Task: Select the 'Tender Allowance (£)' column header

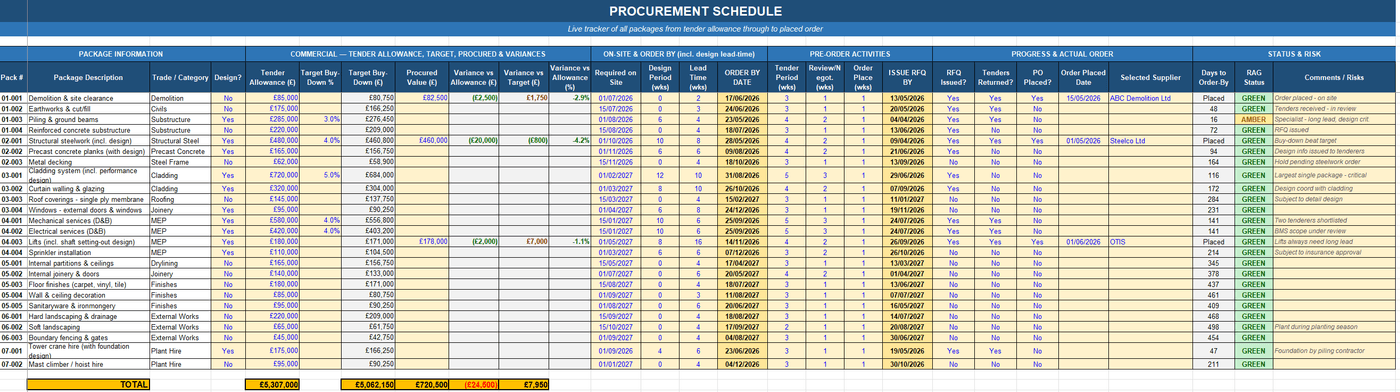Action: pyautogui.click(x=272, y=77)
